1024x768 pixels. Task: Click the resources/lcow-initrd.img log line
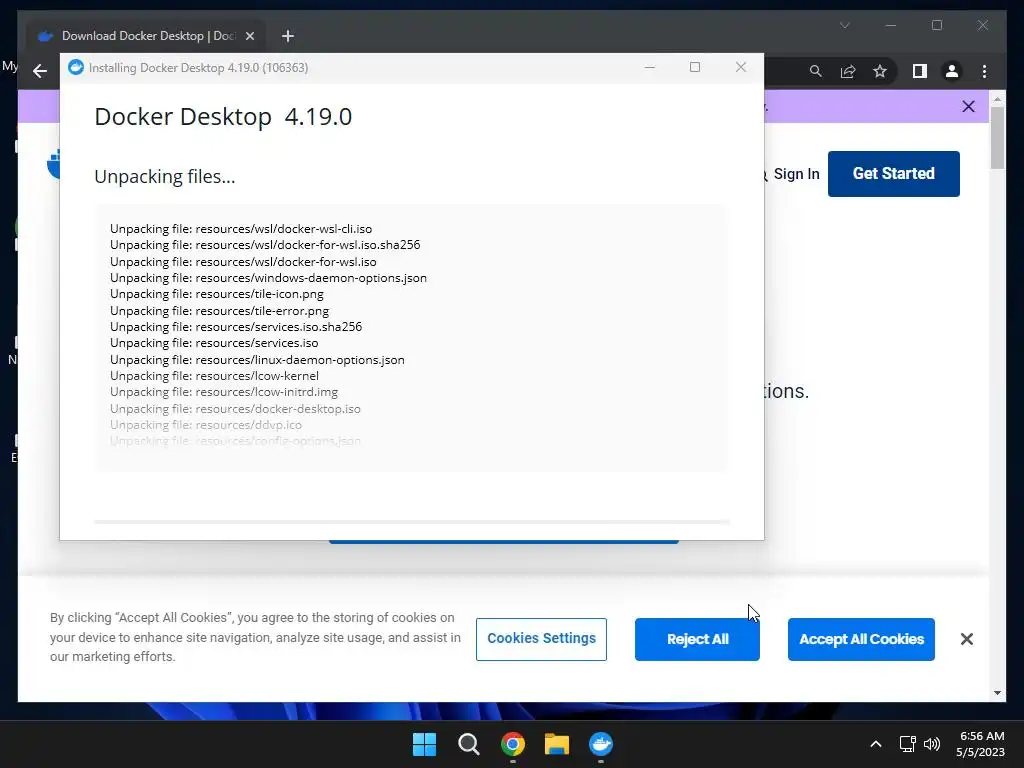click(224, 392)
